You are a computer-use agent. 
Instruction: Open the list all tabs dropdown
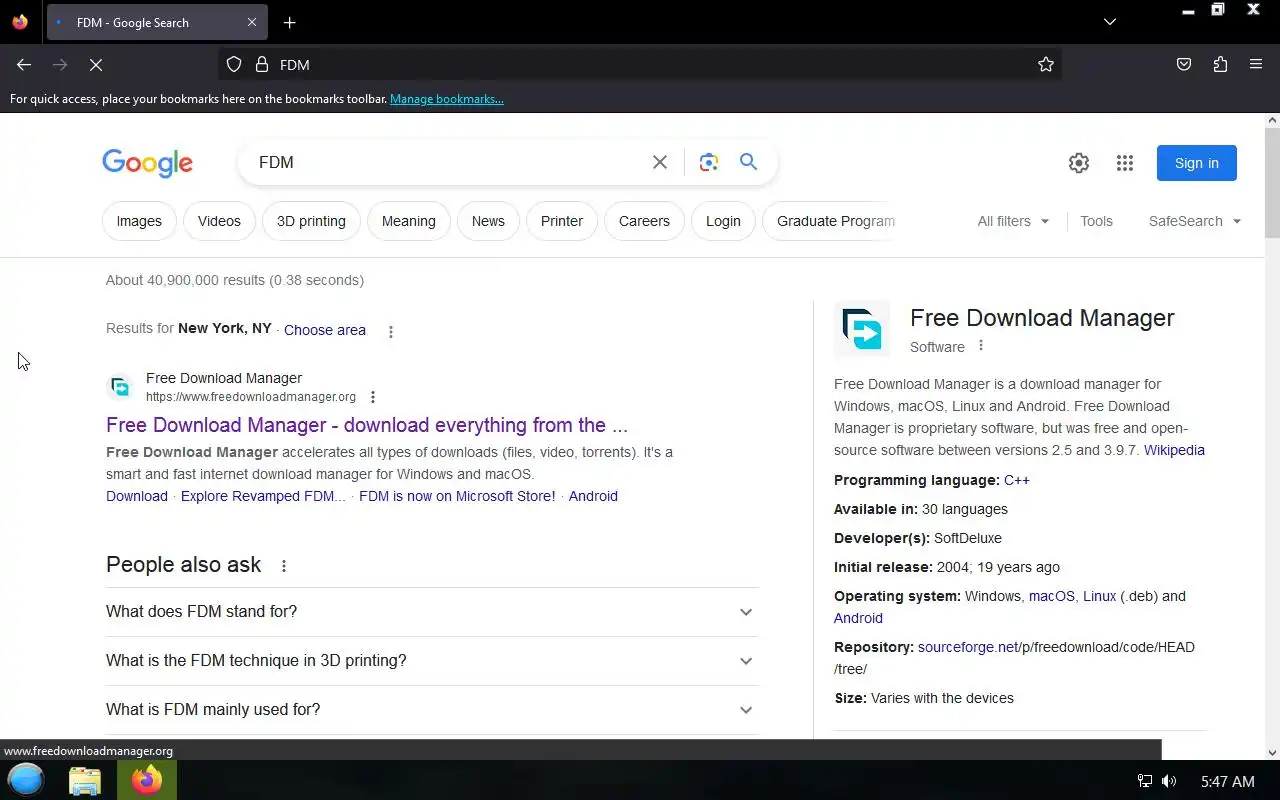click(1110, 22)
